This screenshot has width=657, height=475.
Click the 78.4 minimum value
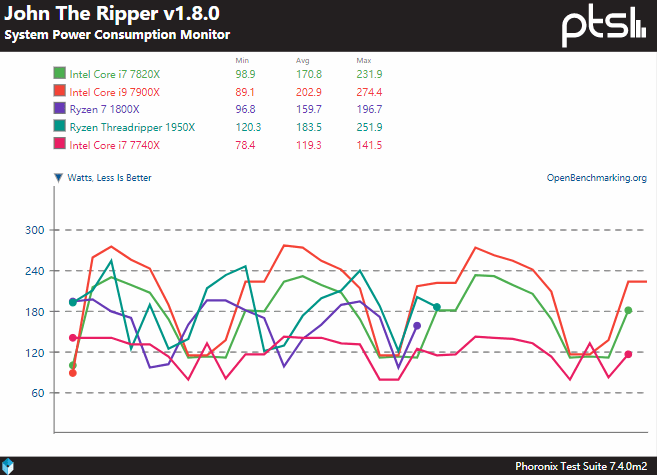(x=245, y=145)
